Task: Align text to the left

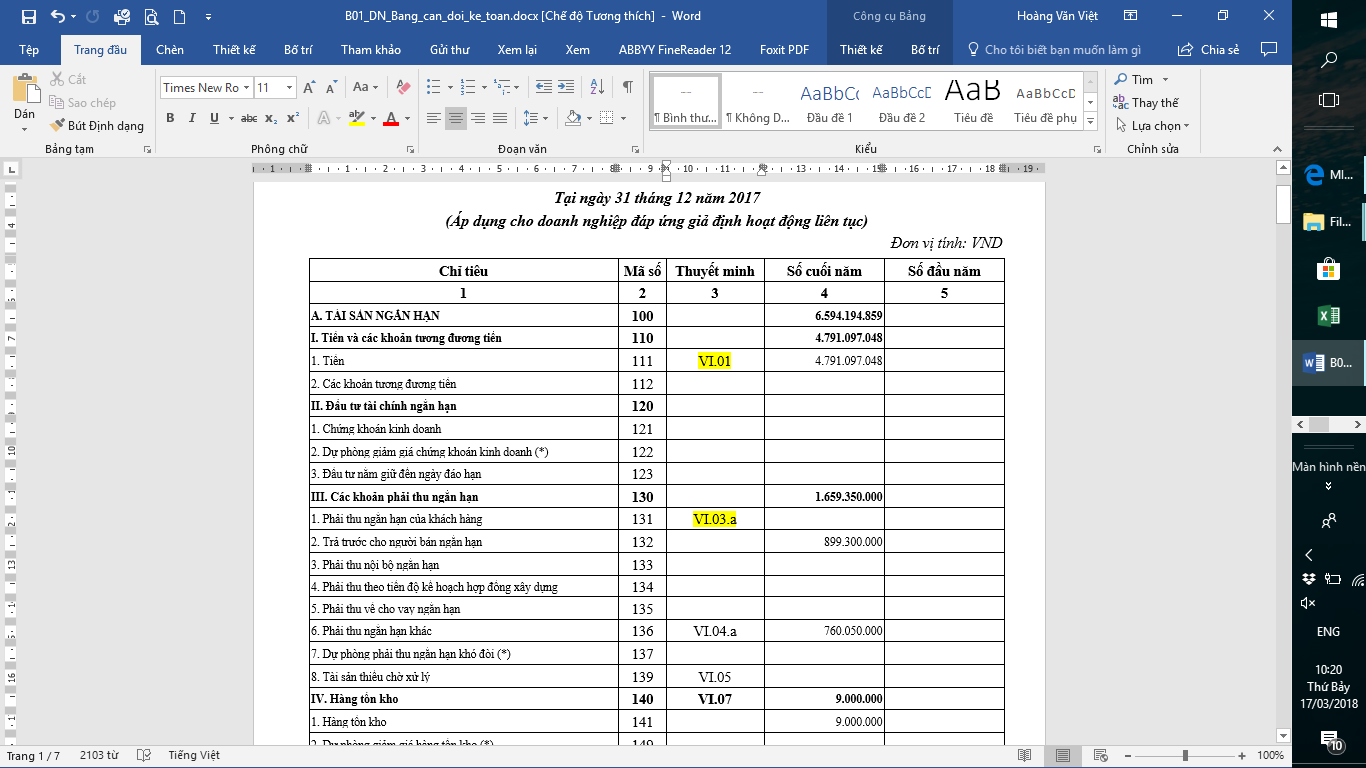Action: point(434,118)
